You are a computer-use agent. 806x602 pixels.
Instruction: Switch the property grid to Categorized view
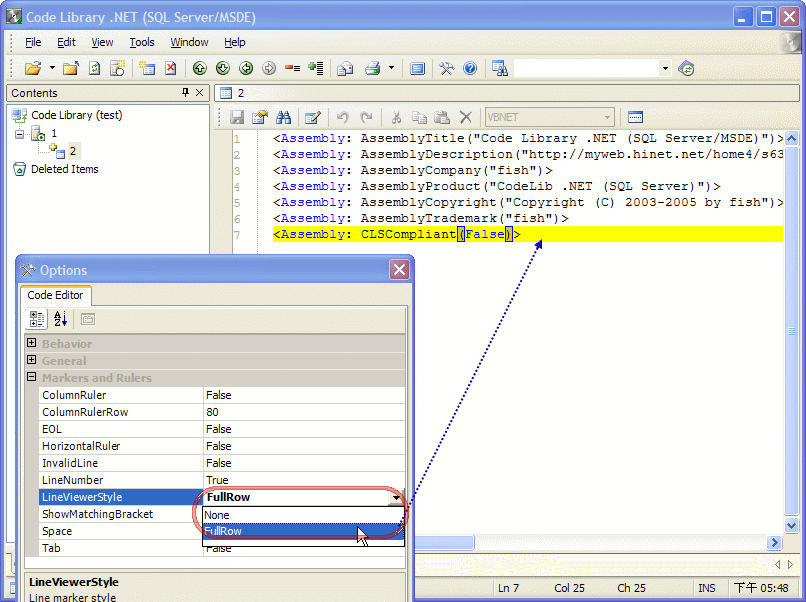pyautogui.click(x=36, y=319)
